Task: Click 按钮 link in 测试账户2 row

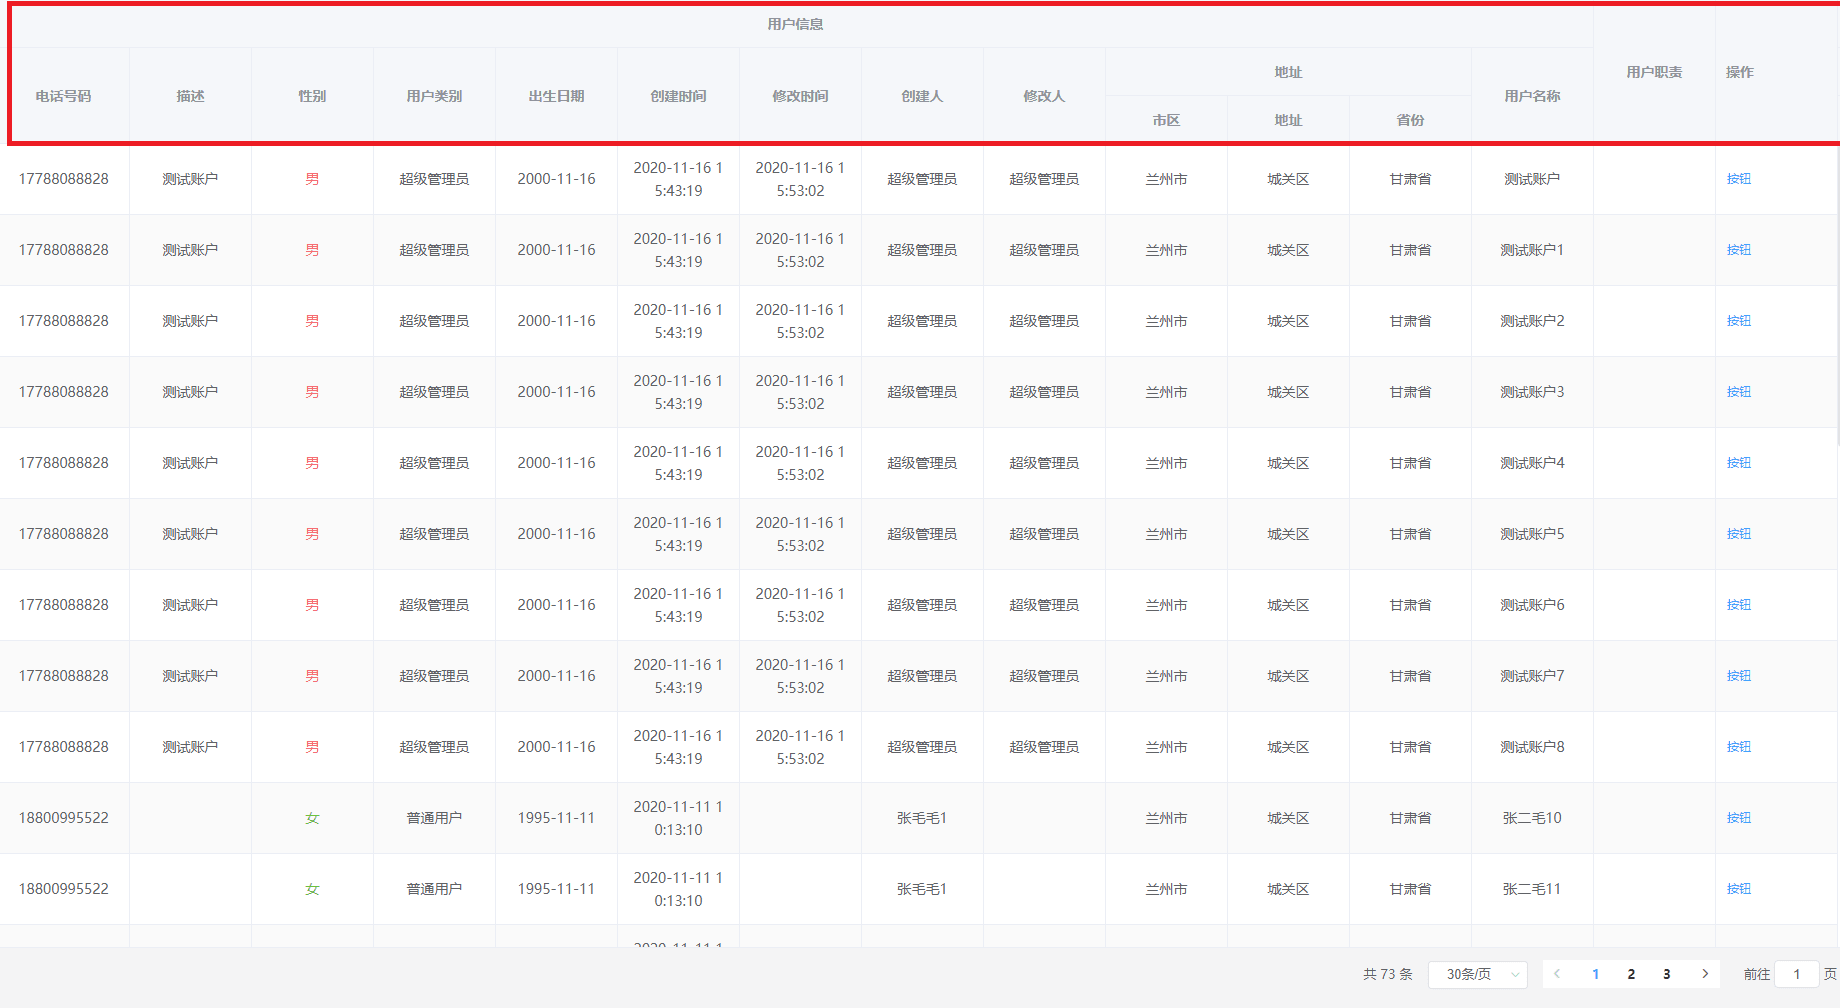Action: 1739,321
